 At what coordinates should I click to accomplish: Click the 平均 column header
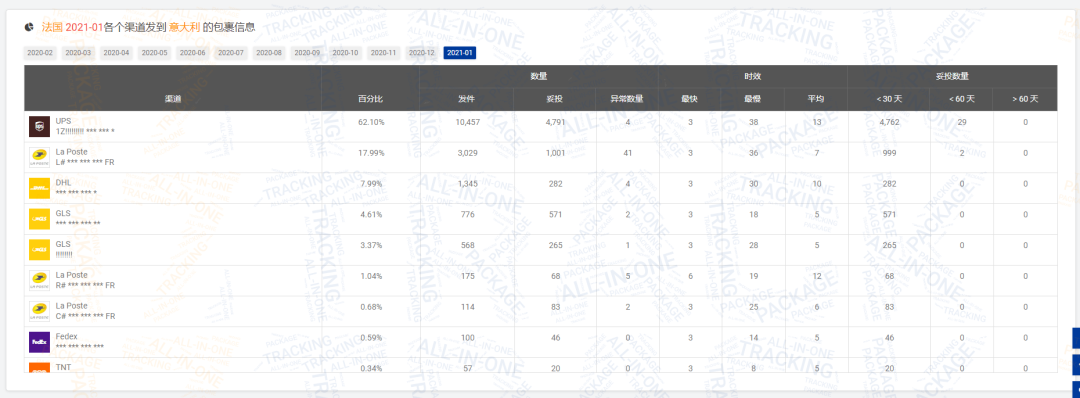pos(816,99)
